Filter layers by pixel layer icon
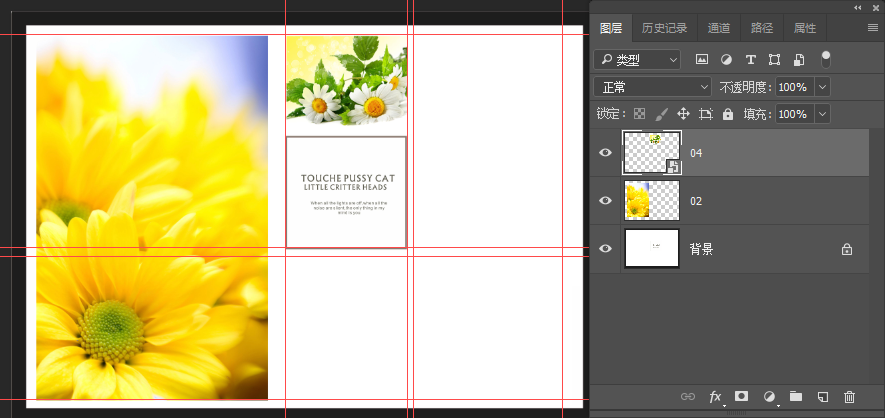 702,59
